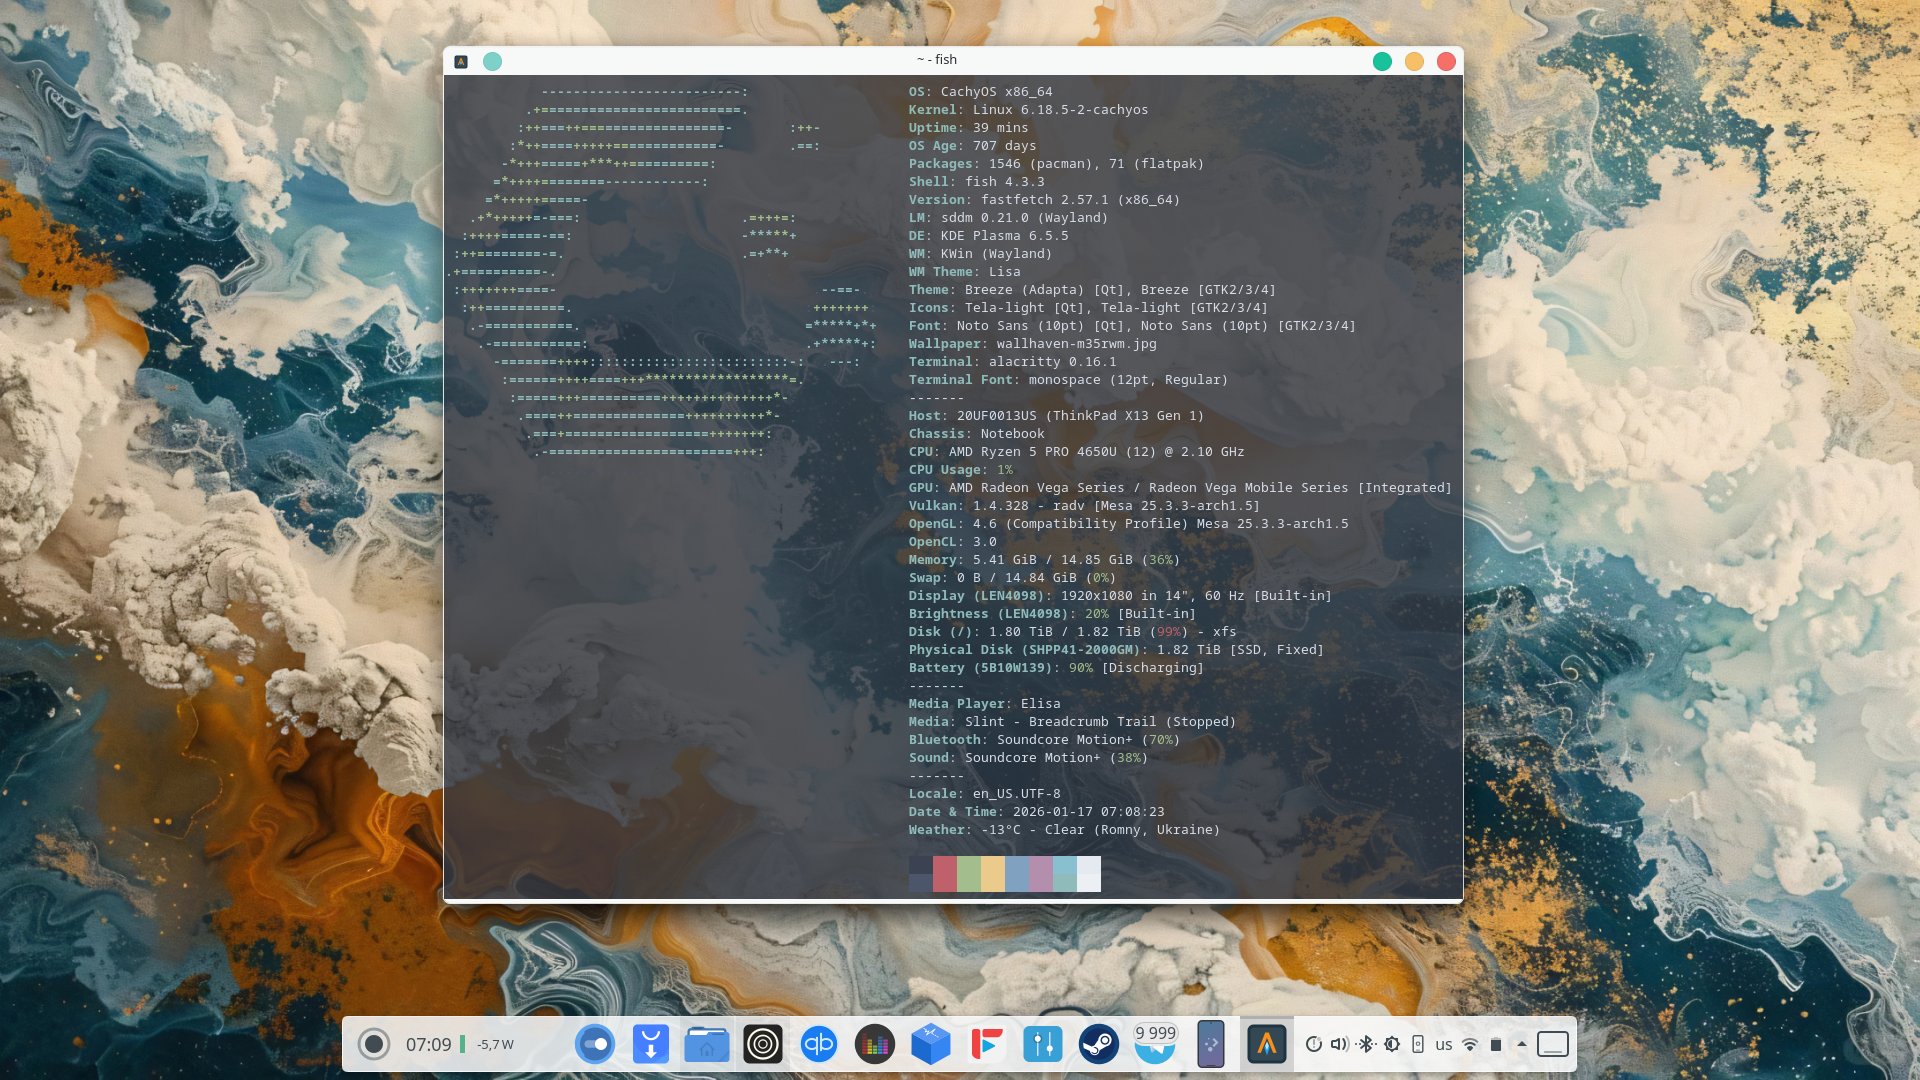The width and height of the screenshot is (1920, 1080).
Task: Switch the 'us' keyboard layout indicator
Action: click(x=1444, y=1044)
